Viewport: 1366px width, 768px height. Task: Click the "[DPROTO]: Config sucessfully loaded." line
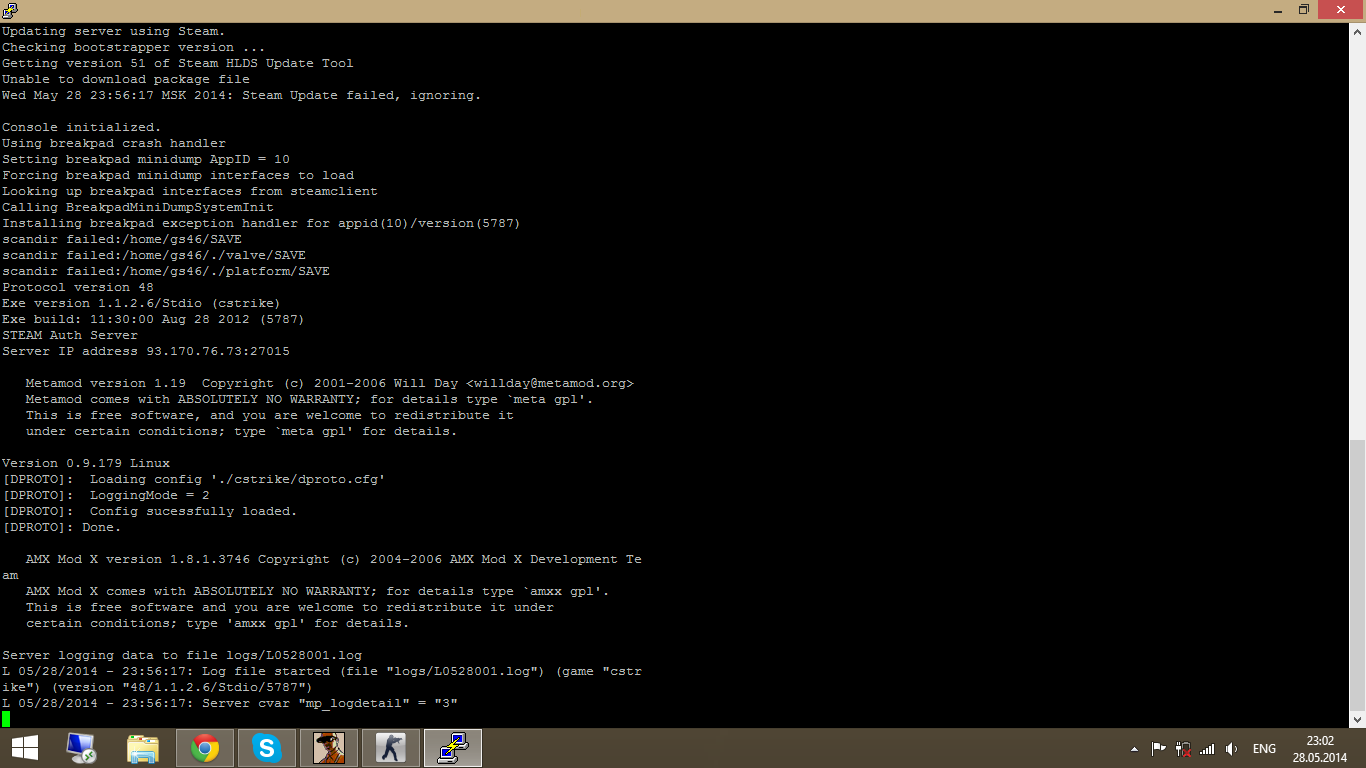(150, 511)
